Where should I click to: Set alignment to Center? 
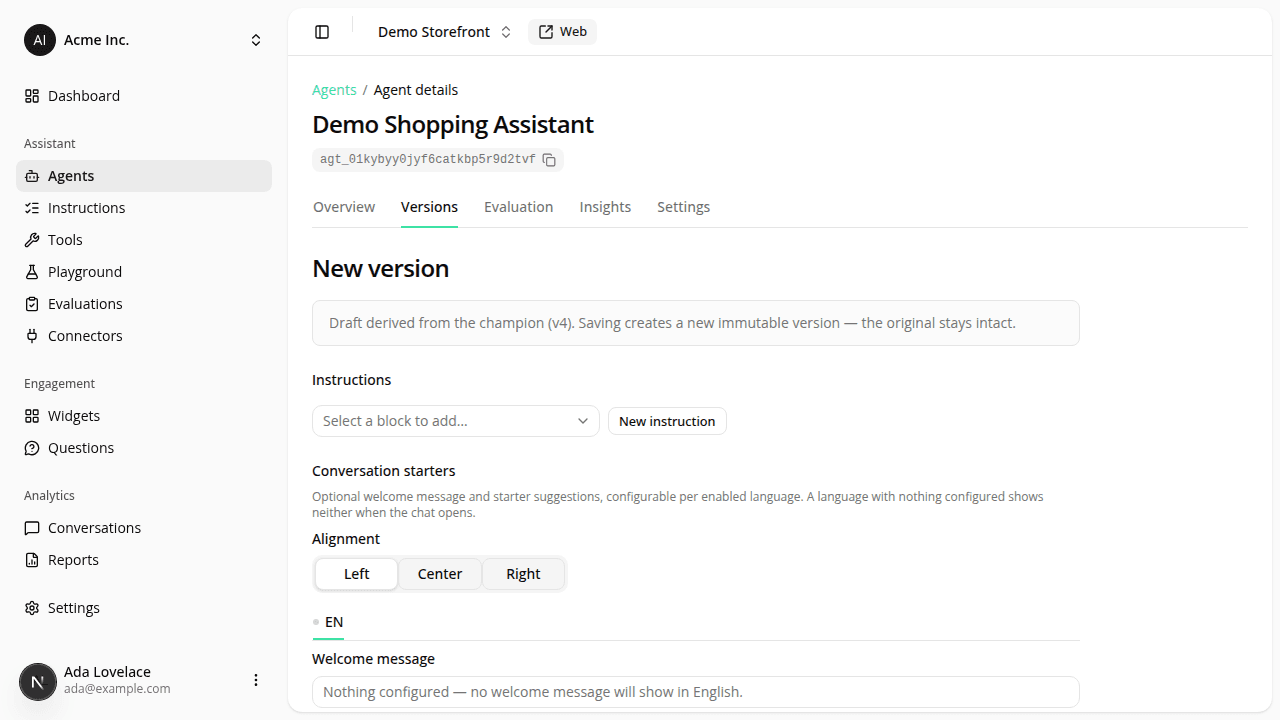point(440,574)
